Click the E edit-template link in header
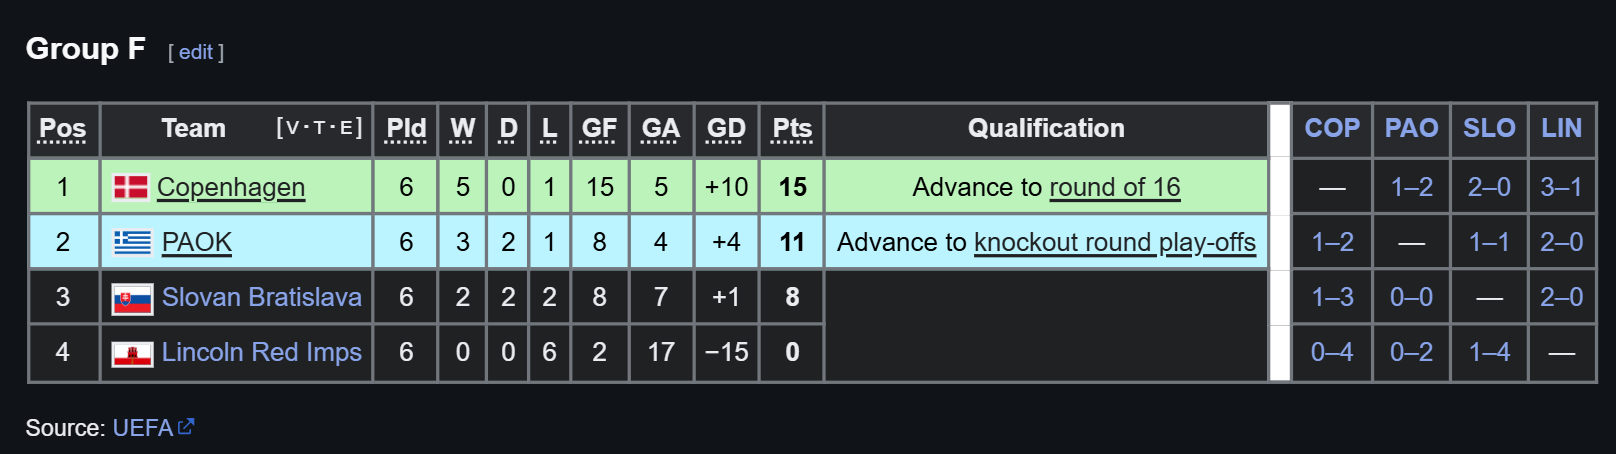Screen dimensions: 1616x454 tap(346, 128)
